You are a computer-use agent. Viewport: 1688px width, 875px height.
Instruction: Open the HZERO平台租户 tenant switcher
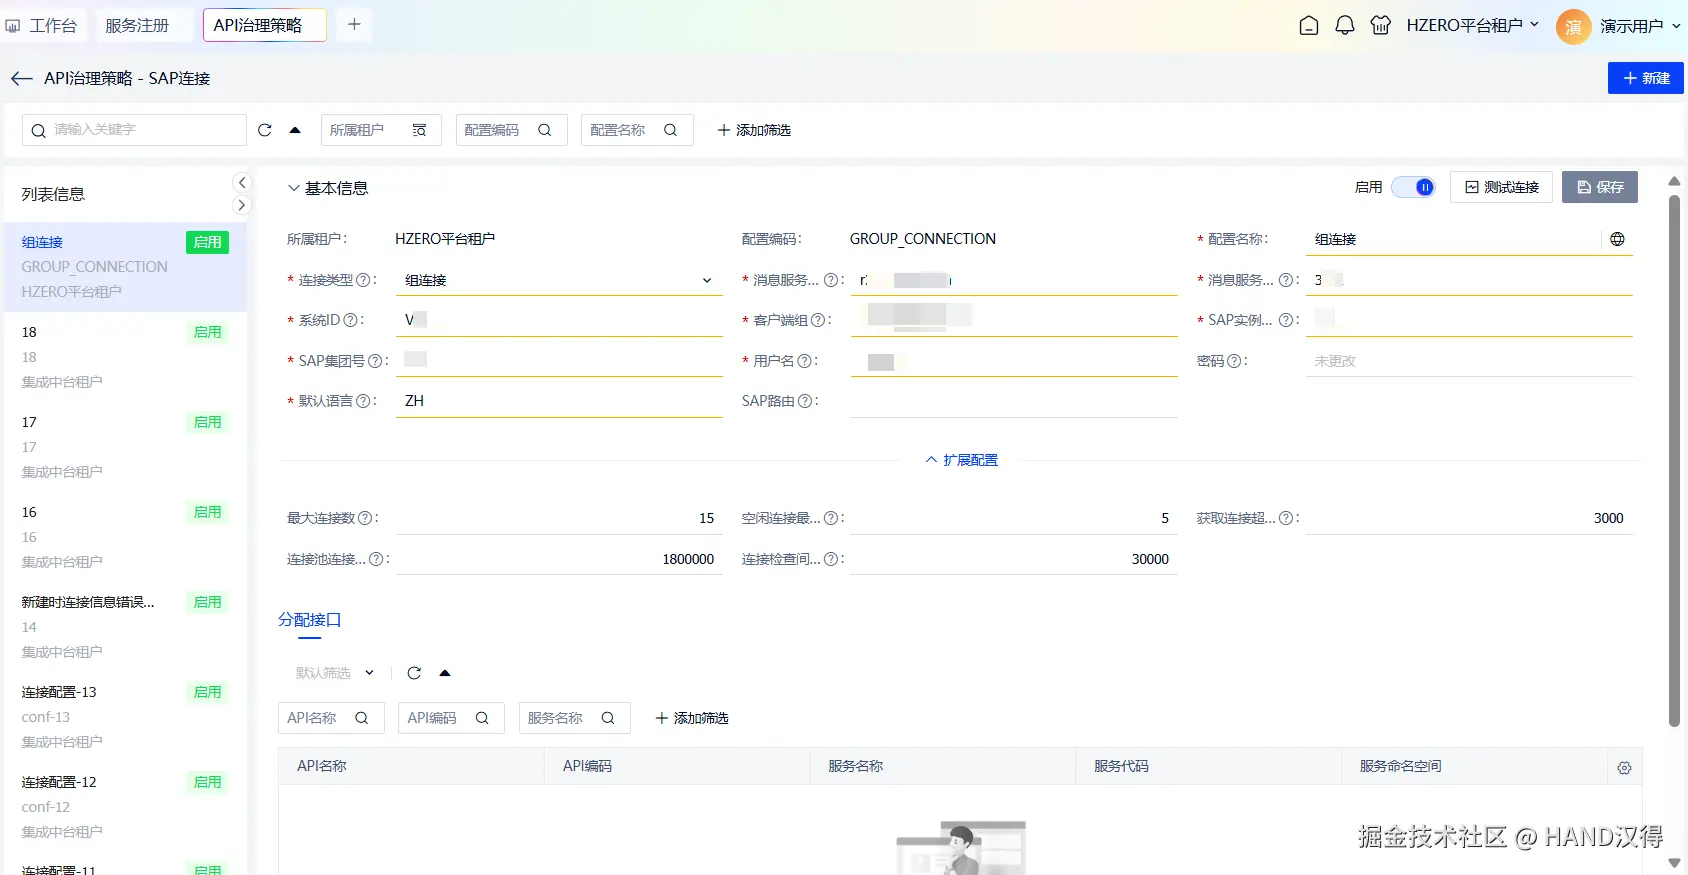tap(1472, 26)
